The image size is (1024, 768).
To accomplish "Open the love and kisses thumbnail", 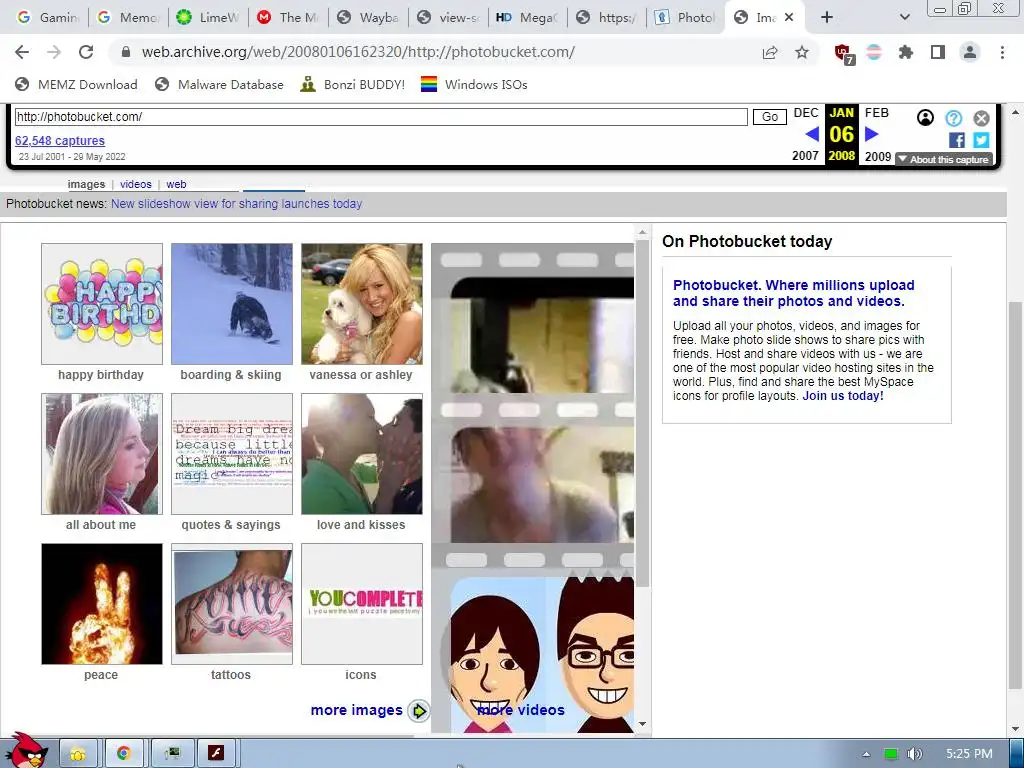I will (x=362, y=454).
